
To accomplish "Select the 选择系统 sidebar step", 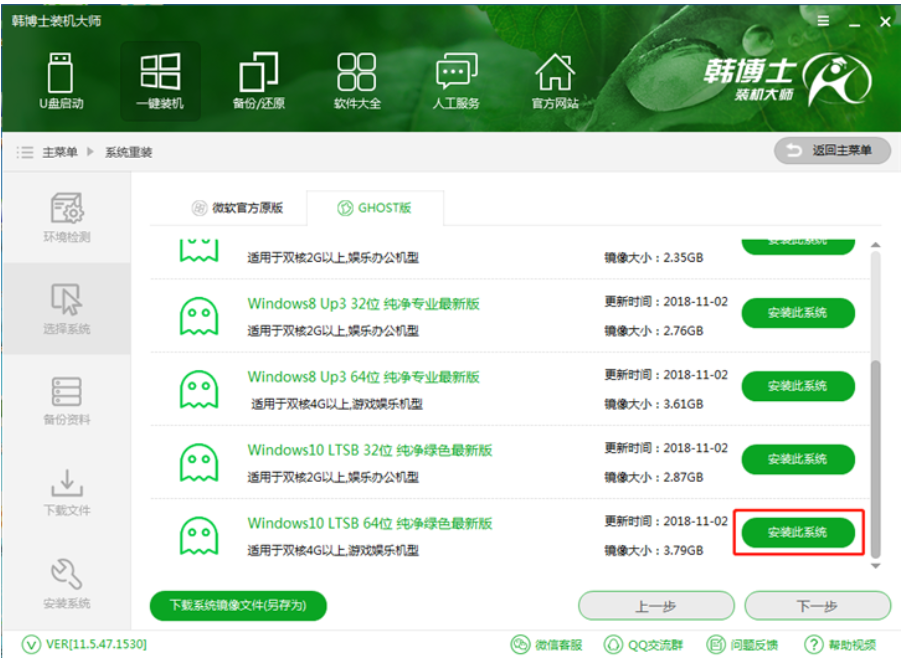I will coord(67,308).
